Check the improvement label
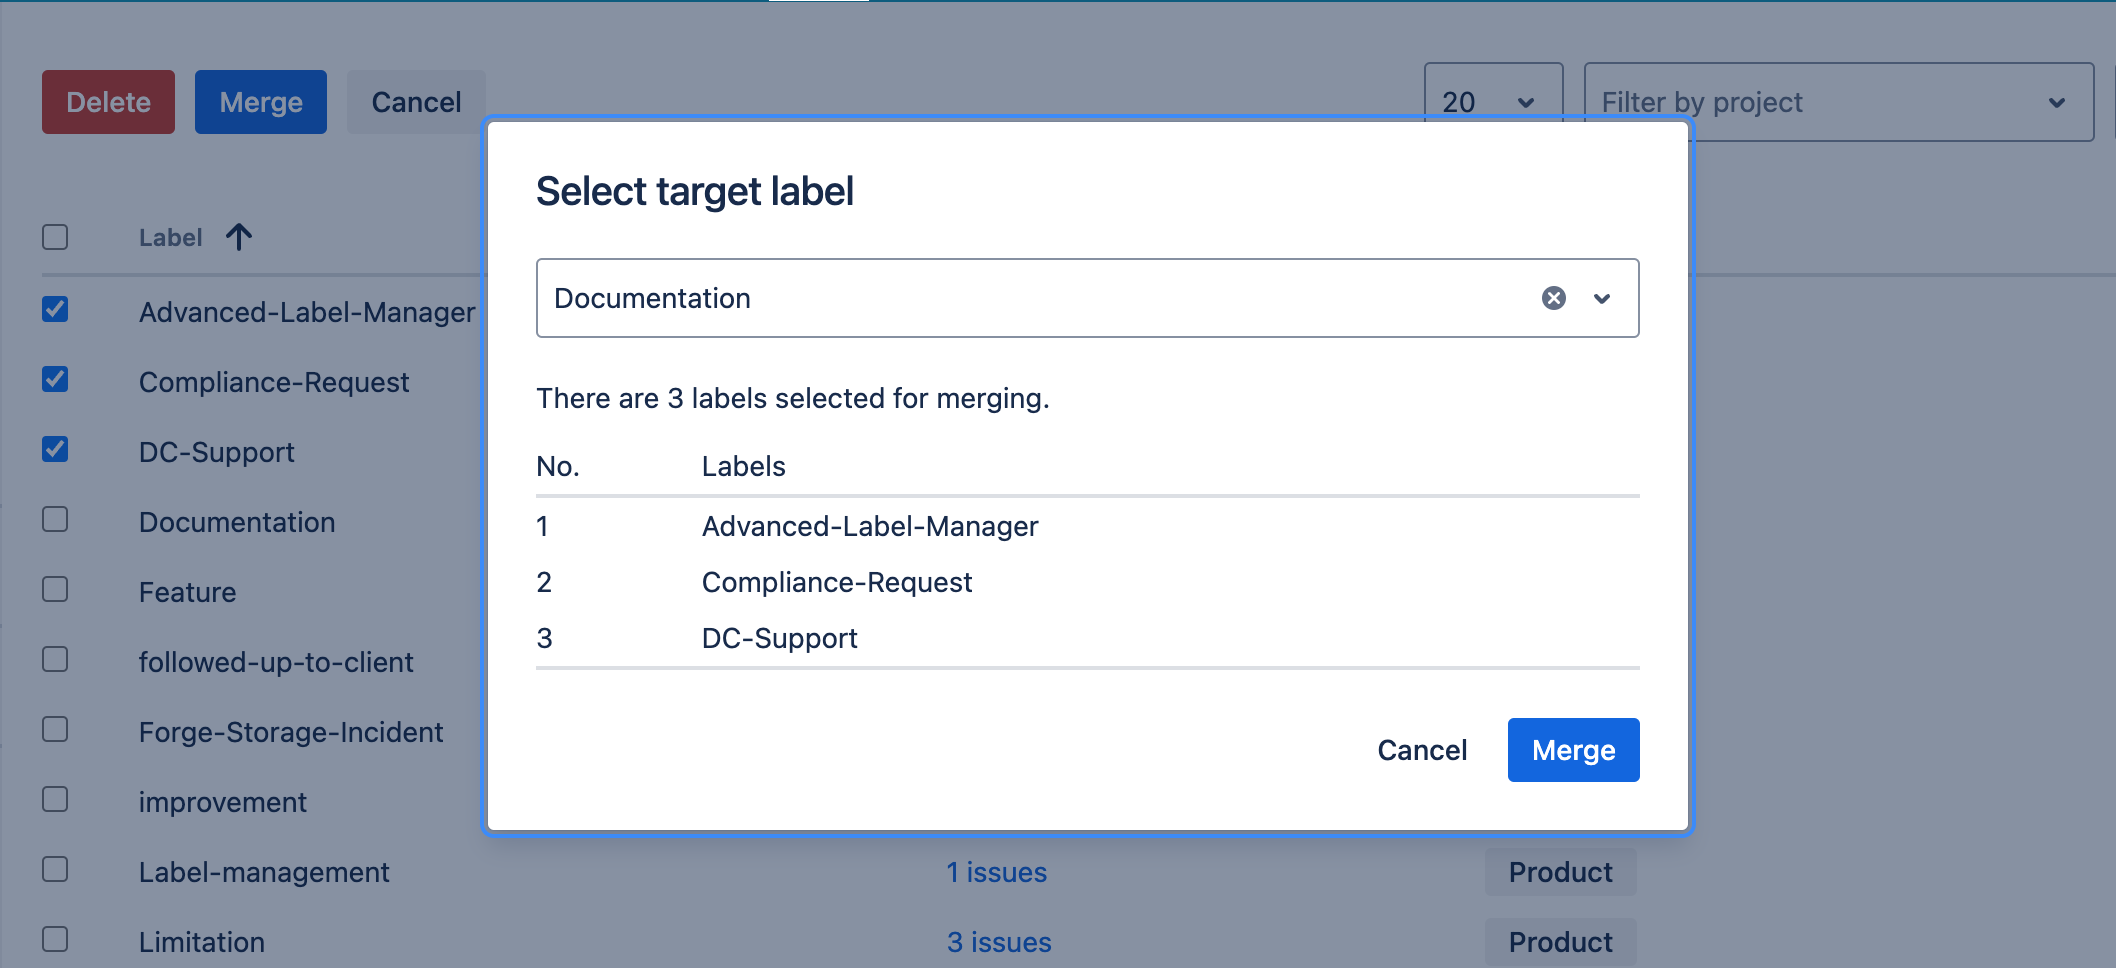This screenshot has height=968, width=2116. [x=55, y=801]
